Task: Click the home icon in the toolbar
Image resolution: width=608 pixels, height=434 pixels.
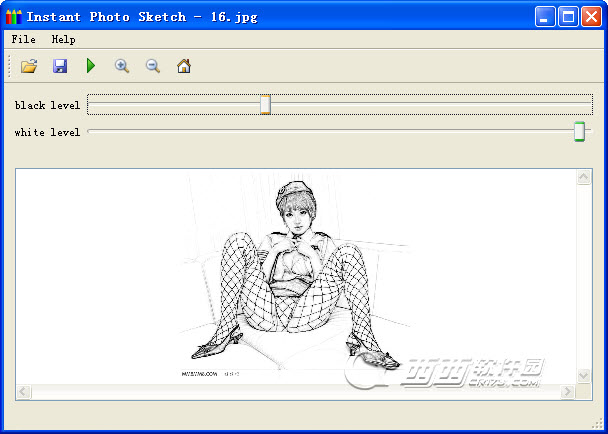Action: pyautogui.click(x=184, y=66)
